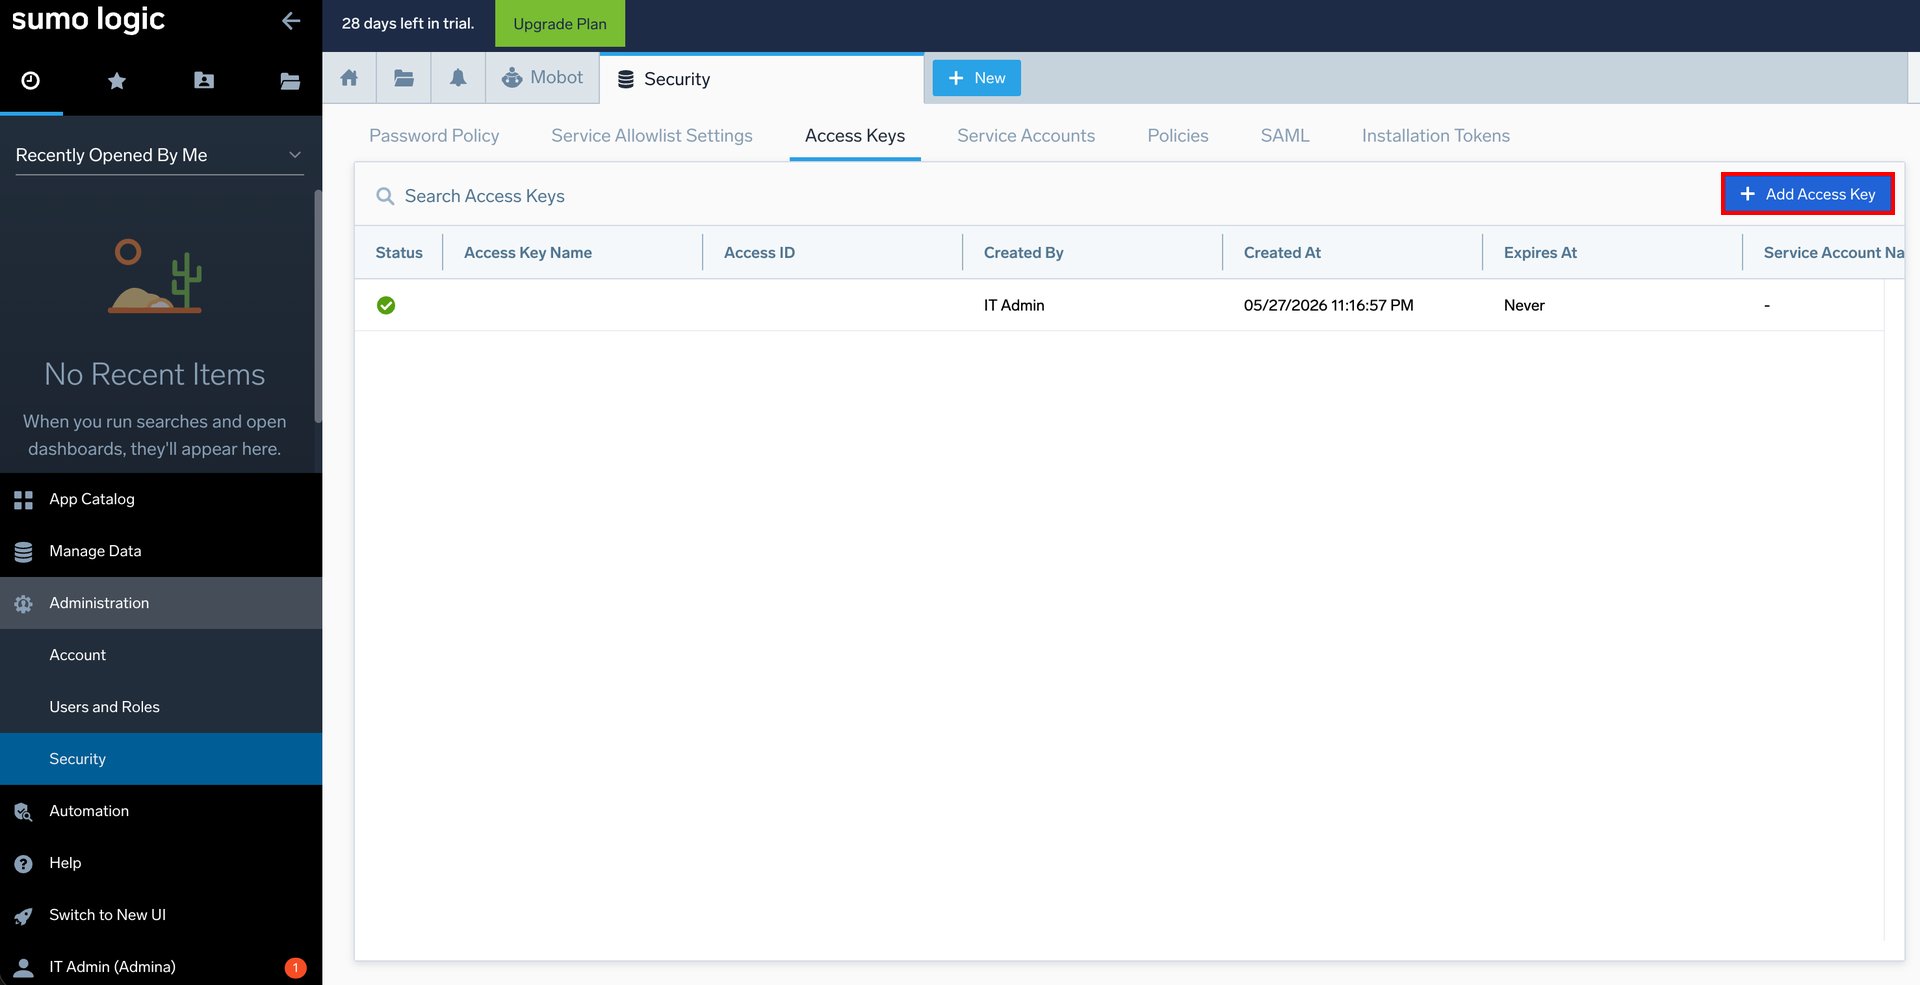Switch to the Service Allowlist Settings tab

click(x=652, y=136)
